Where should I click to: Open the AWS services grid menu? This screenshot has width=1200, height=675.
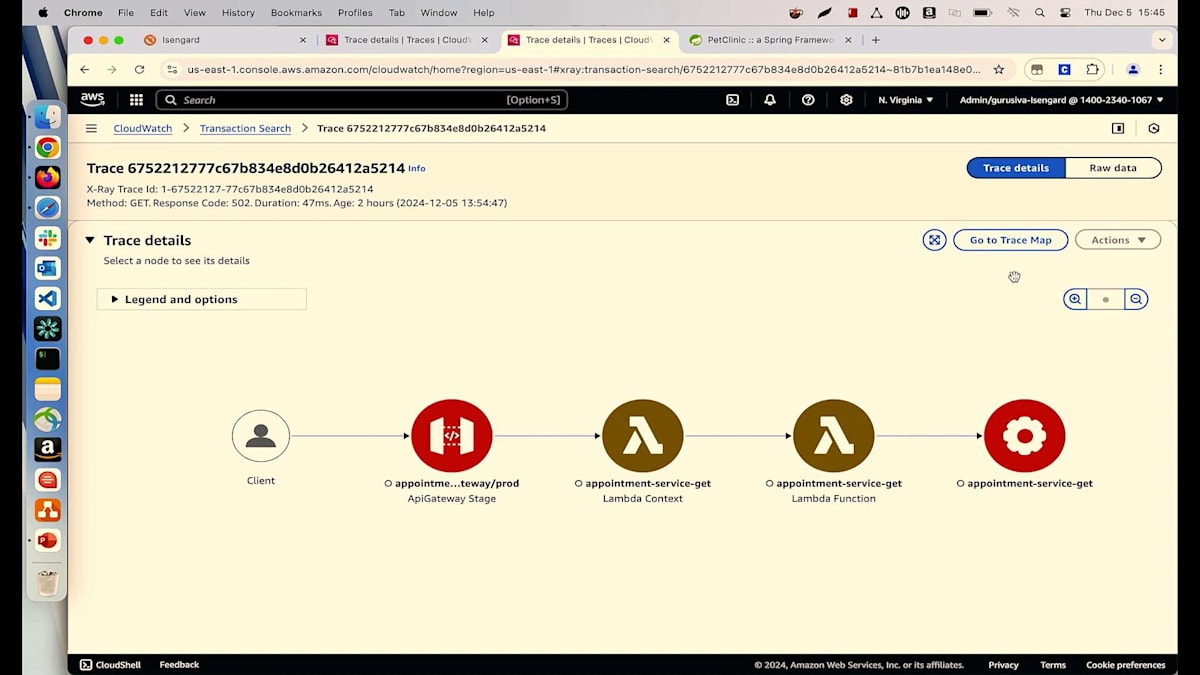click(x=136, y=100)
